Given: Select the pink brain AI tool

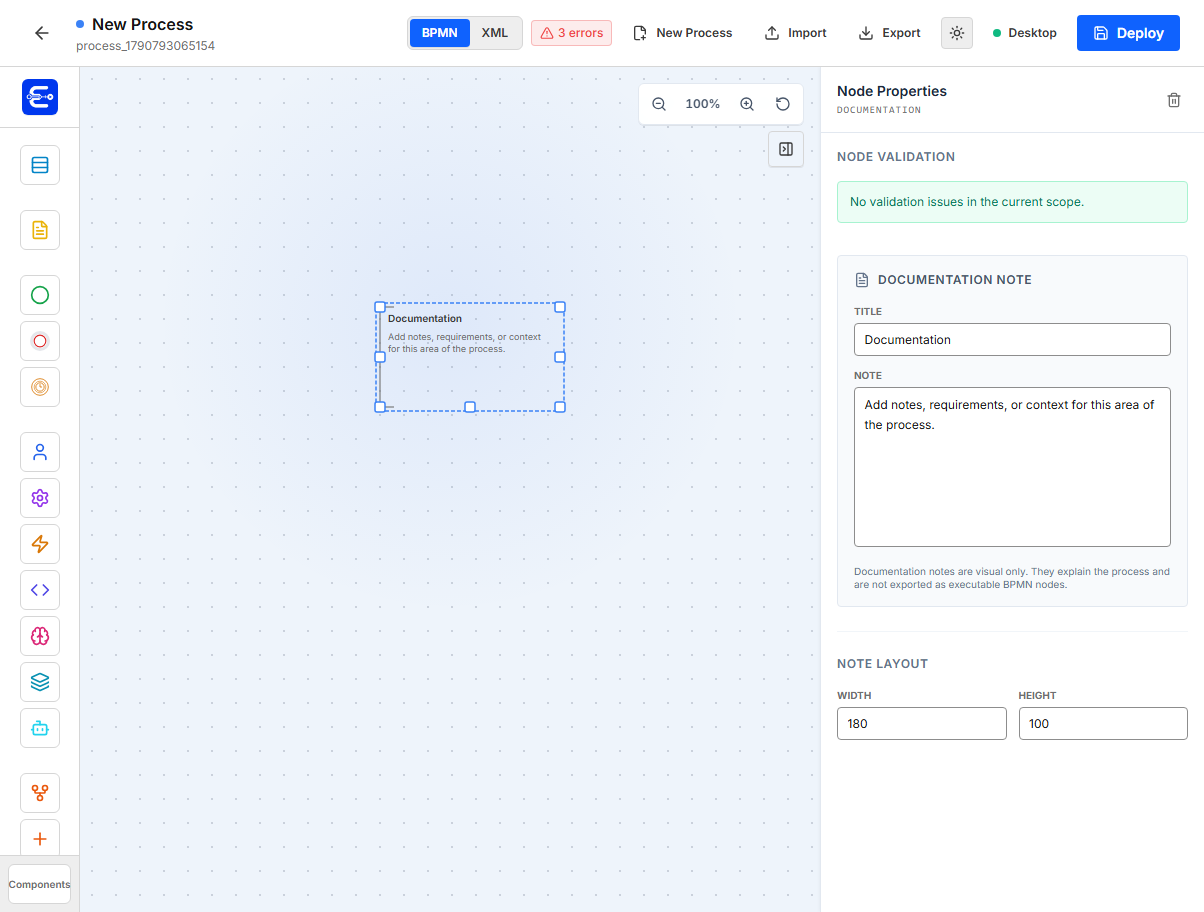Looking at the screenshot, I should pos(40,636).
